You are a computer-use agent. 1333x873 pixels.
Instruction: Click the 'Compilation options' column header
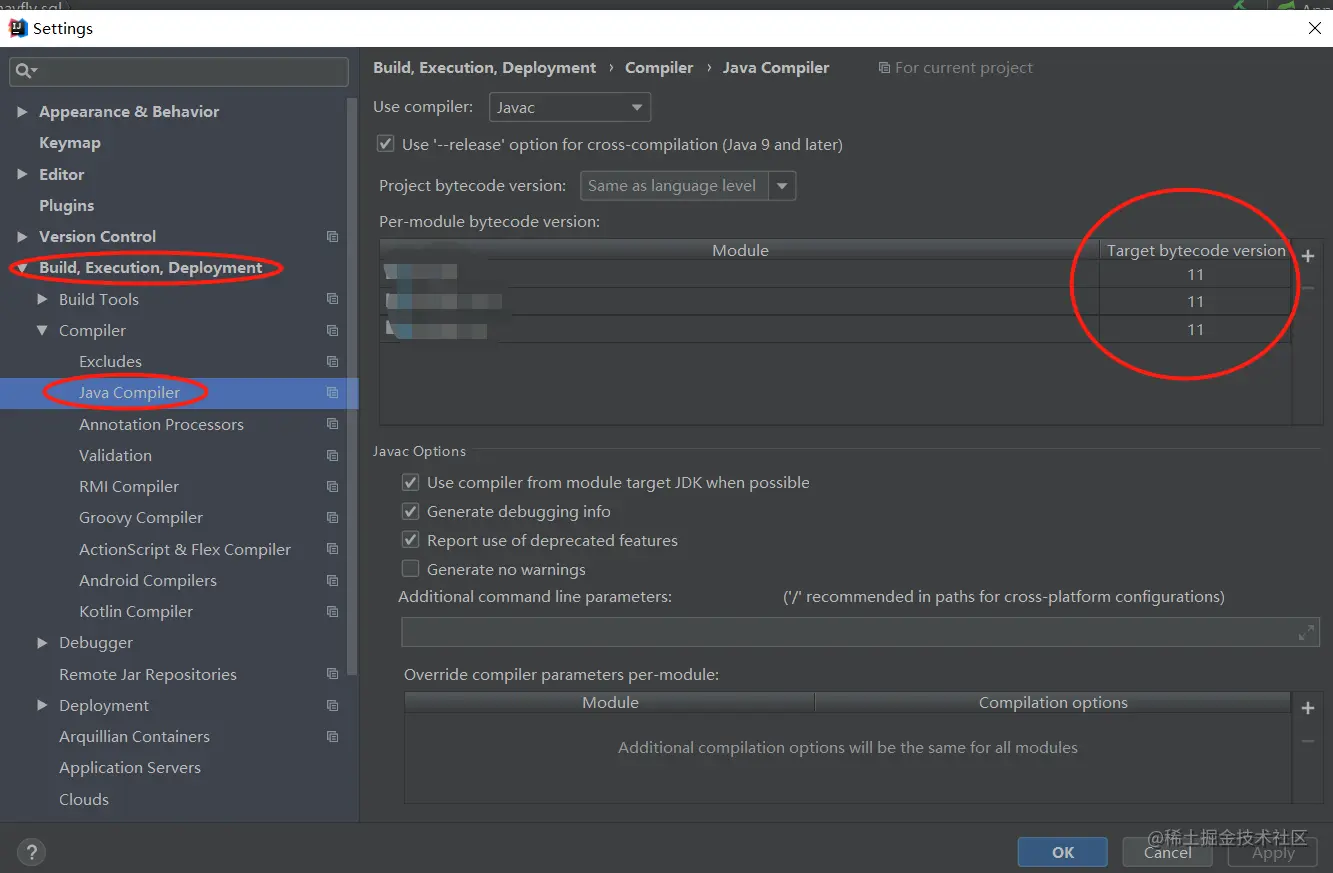coord(1053,703)
